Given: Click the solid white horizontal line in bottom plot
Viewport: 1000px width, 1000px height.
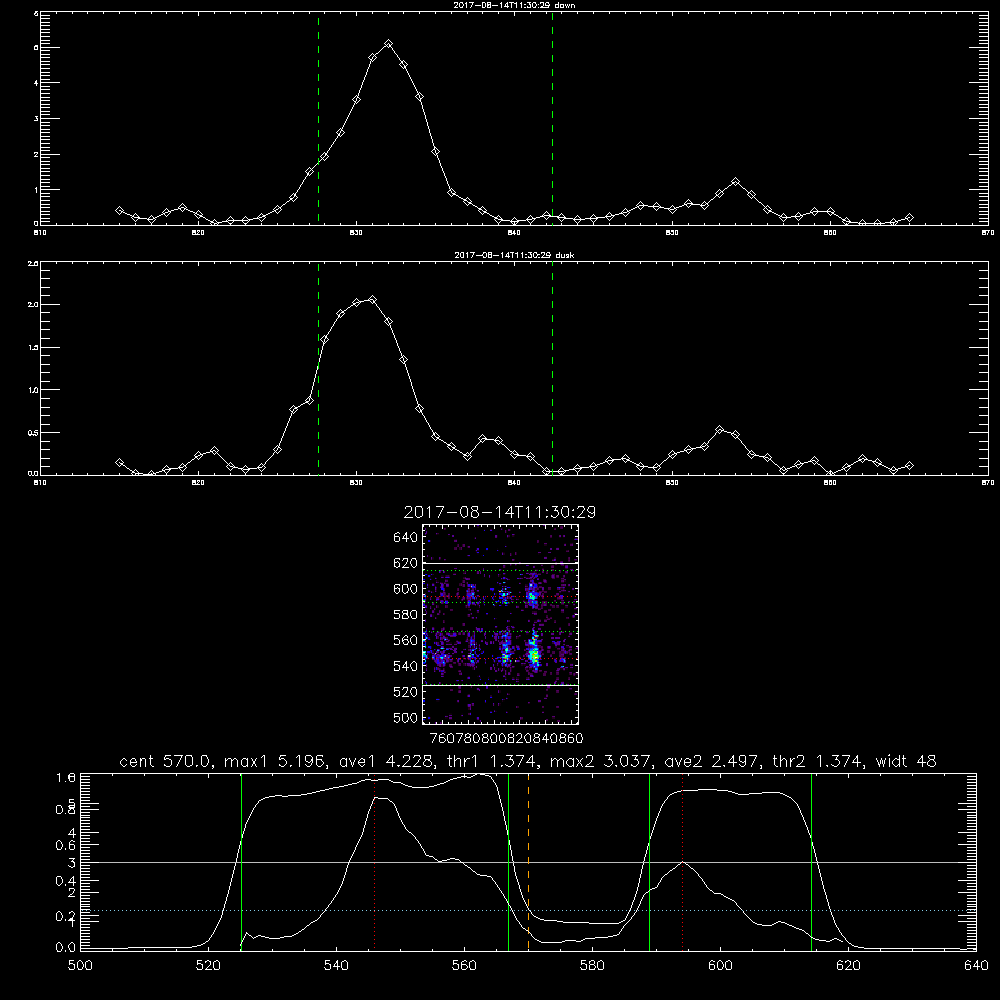Looking at the screenshot, I should [x=528, y=862].
